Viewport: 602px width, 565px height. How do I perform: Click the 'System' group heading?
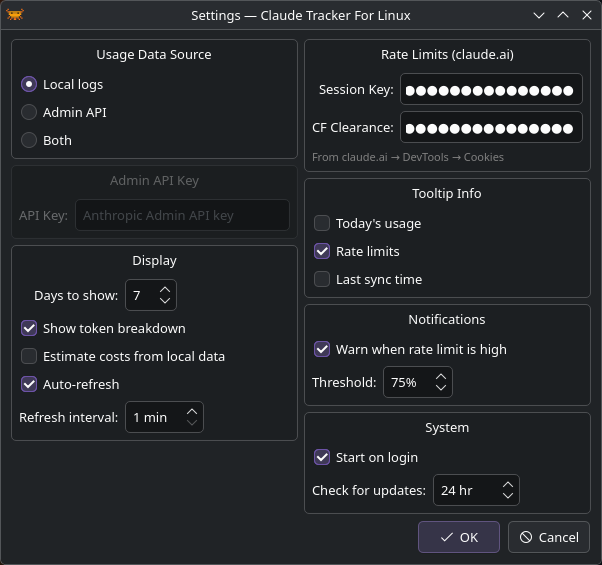tap(447, 428)
